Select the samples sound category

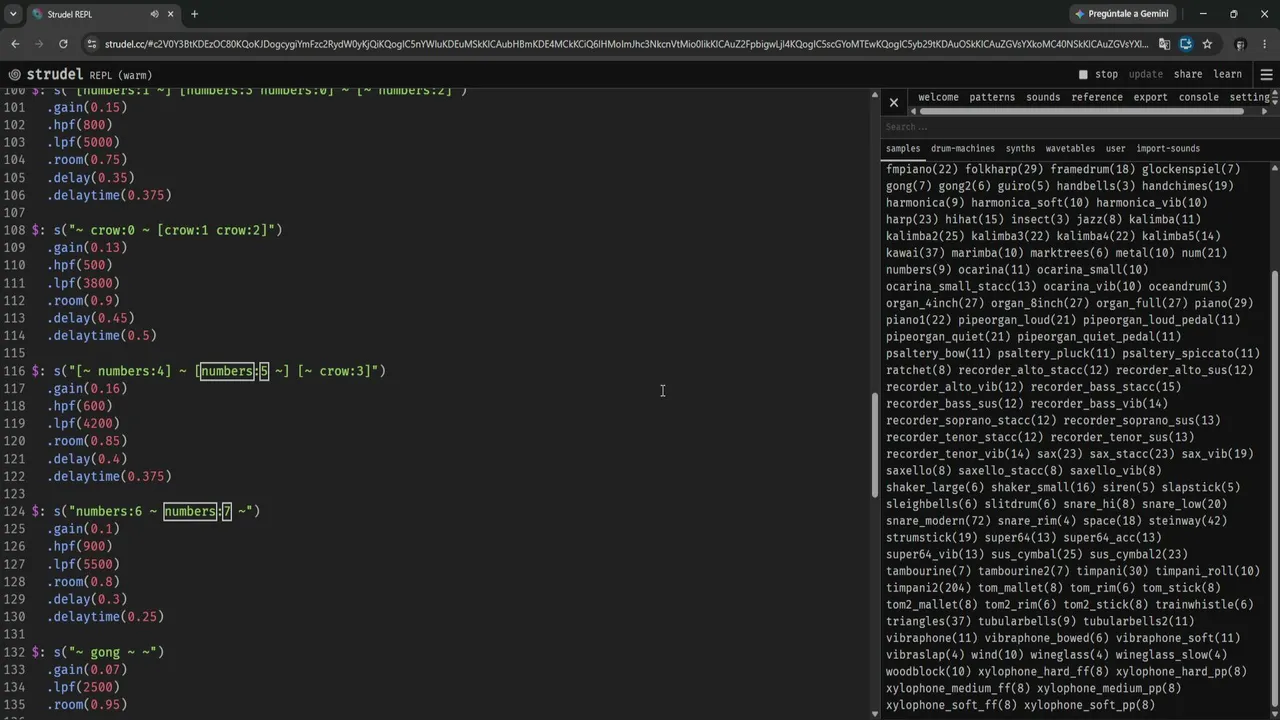tap(903, 149)
